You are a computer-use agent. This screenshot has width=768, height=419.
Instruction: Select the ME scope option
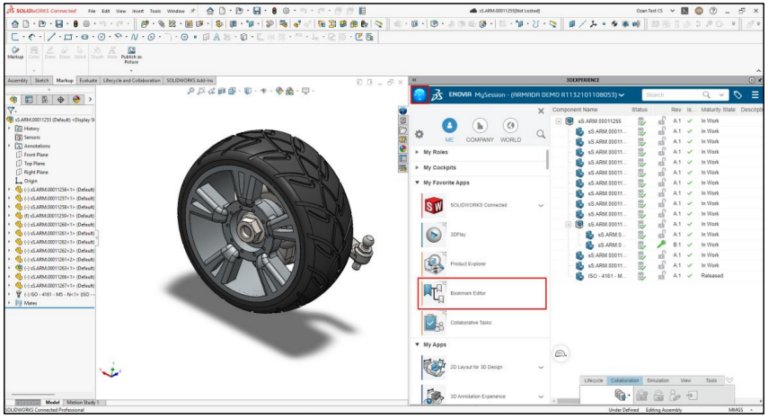(x=449, y=127)
